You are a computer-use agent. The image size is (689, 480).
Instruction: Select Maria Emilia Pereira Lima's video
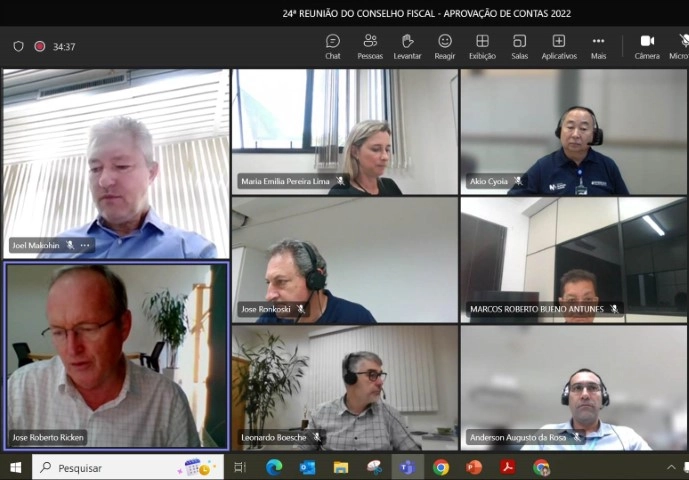pos(345,132)
